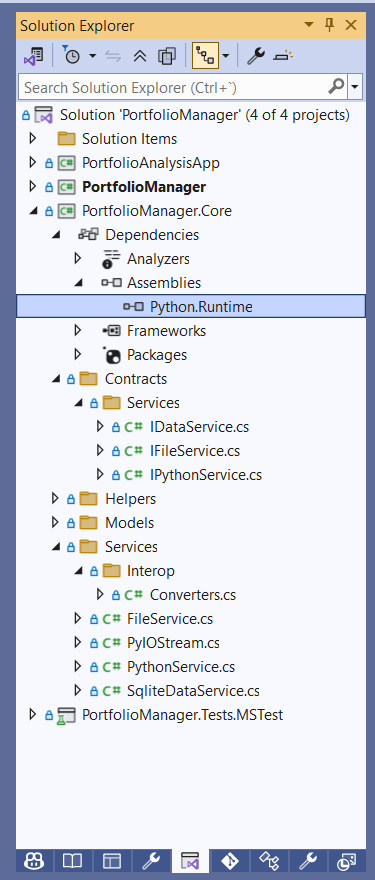Toggle the highlighted nested-tree view icon
This screenshot has width=375, height=880.
(205, 56)
